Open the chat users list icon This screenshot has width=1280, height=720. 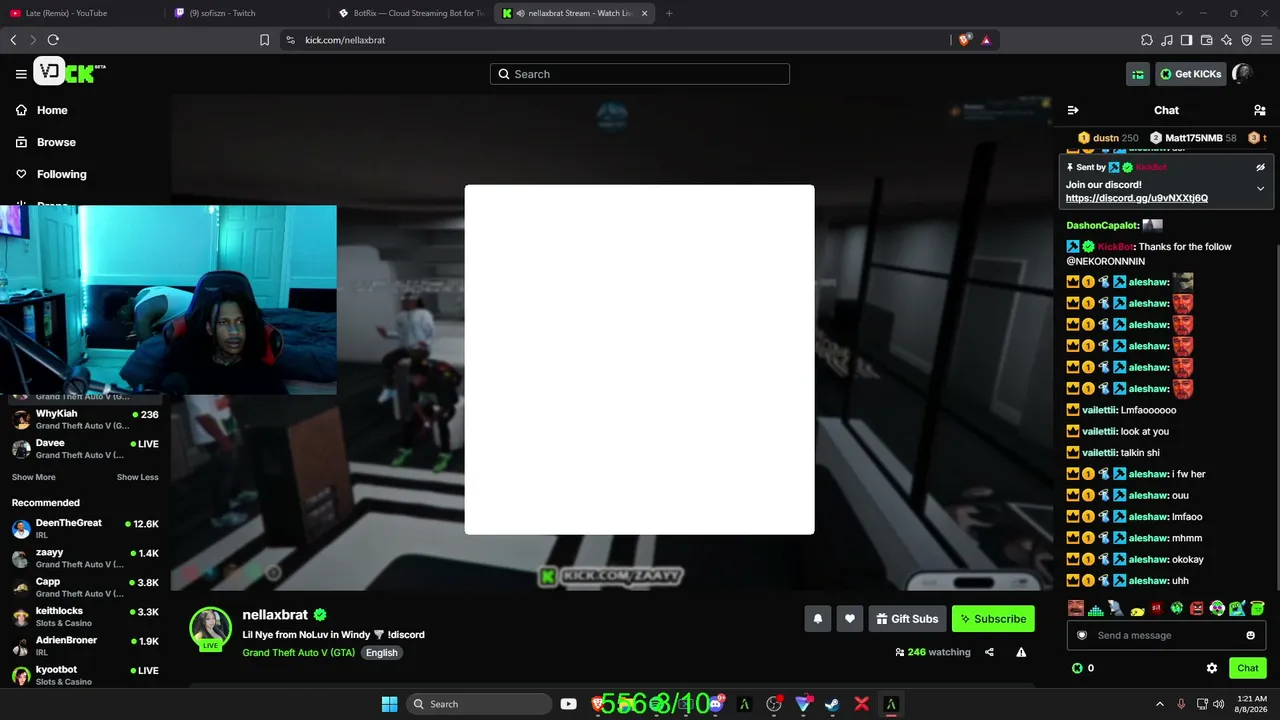(x=1260, y=110)
